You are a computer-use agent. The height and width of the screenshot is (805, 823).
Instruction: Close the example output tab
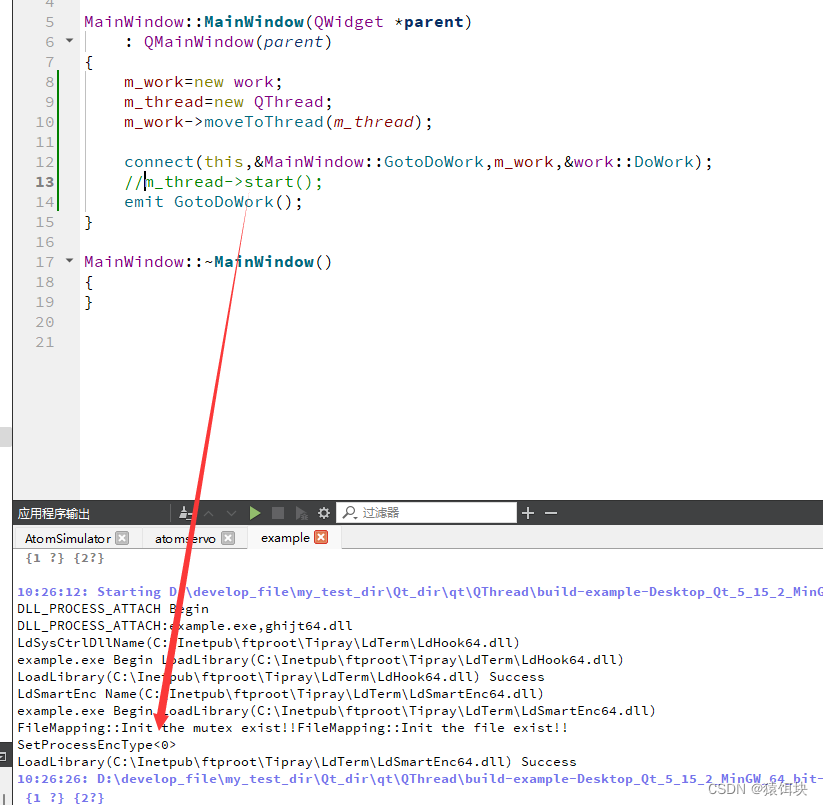point(318,537)
